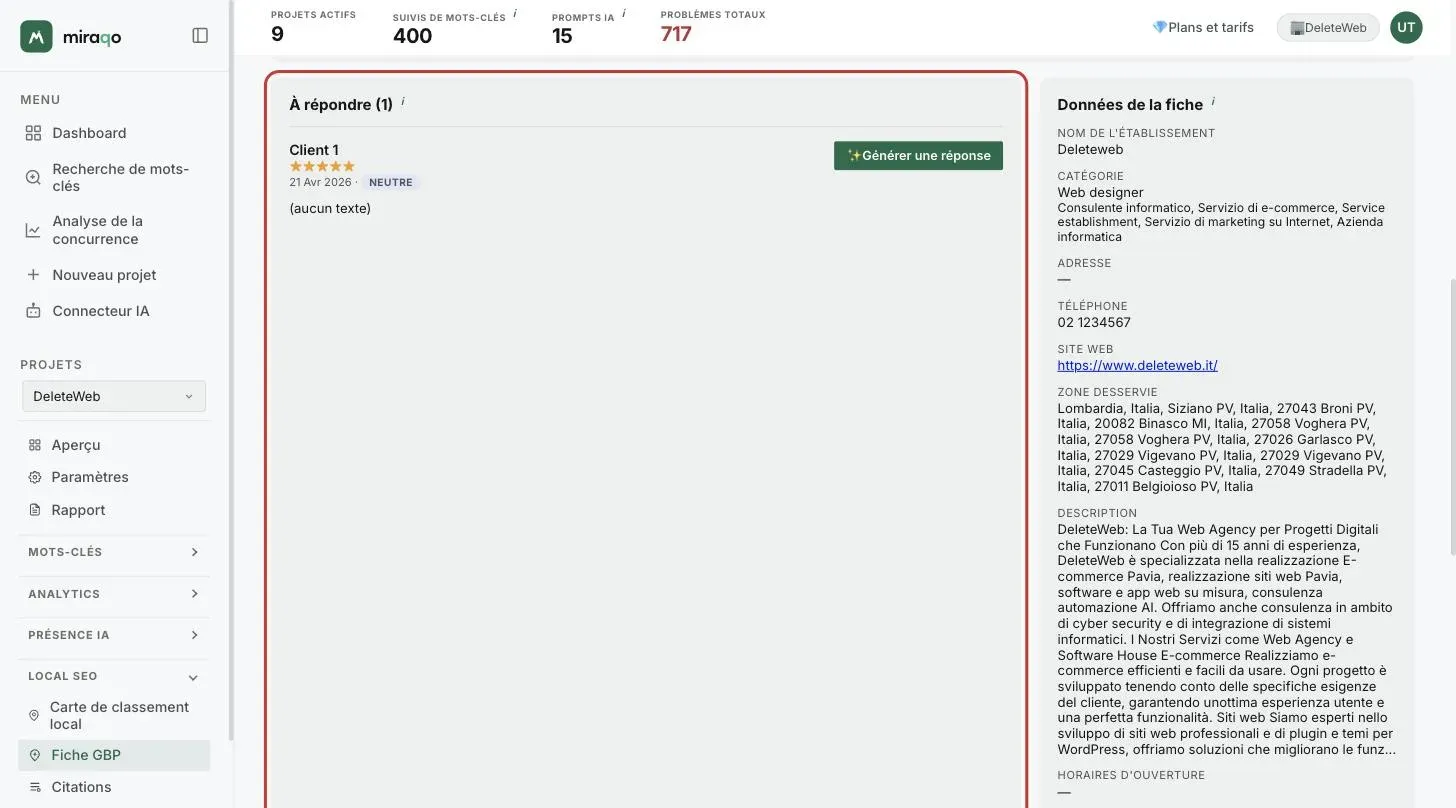Click the Rapport document icon
Image resolution: width=1456 pixels, height=808 pixels.
(x=35, y=510)
